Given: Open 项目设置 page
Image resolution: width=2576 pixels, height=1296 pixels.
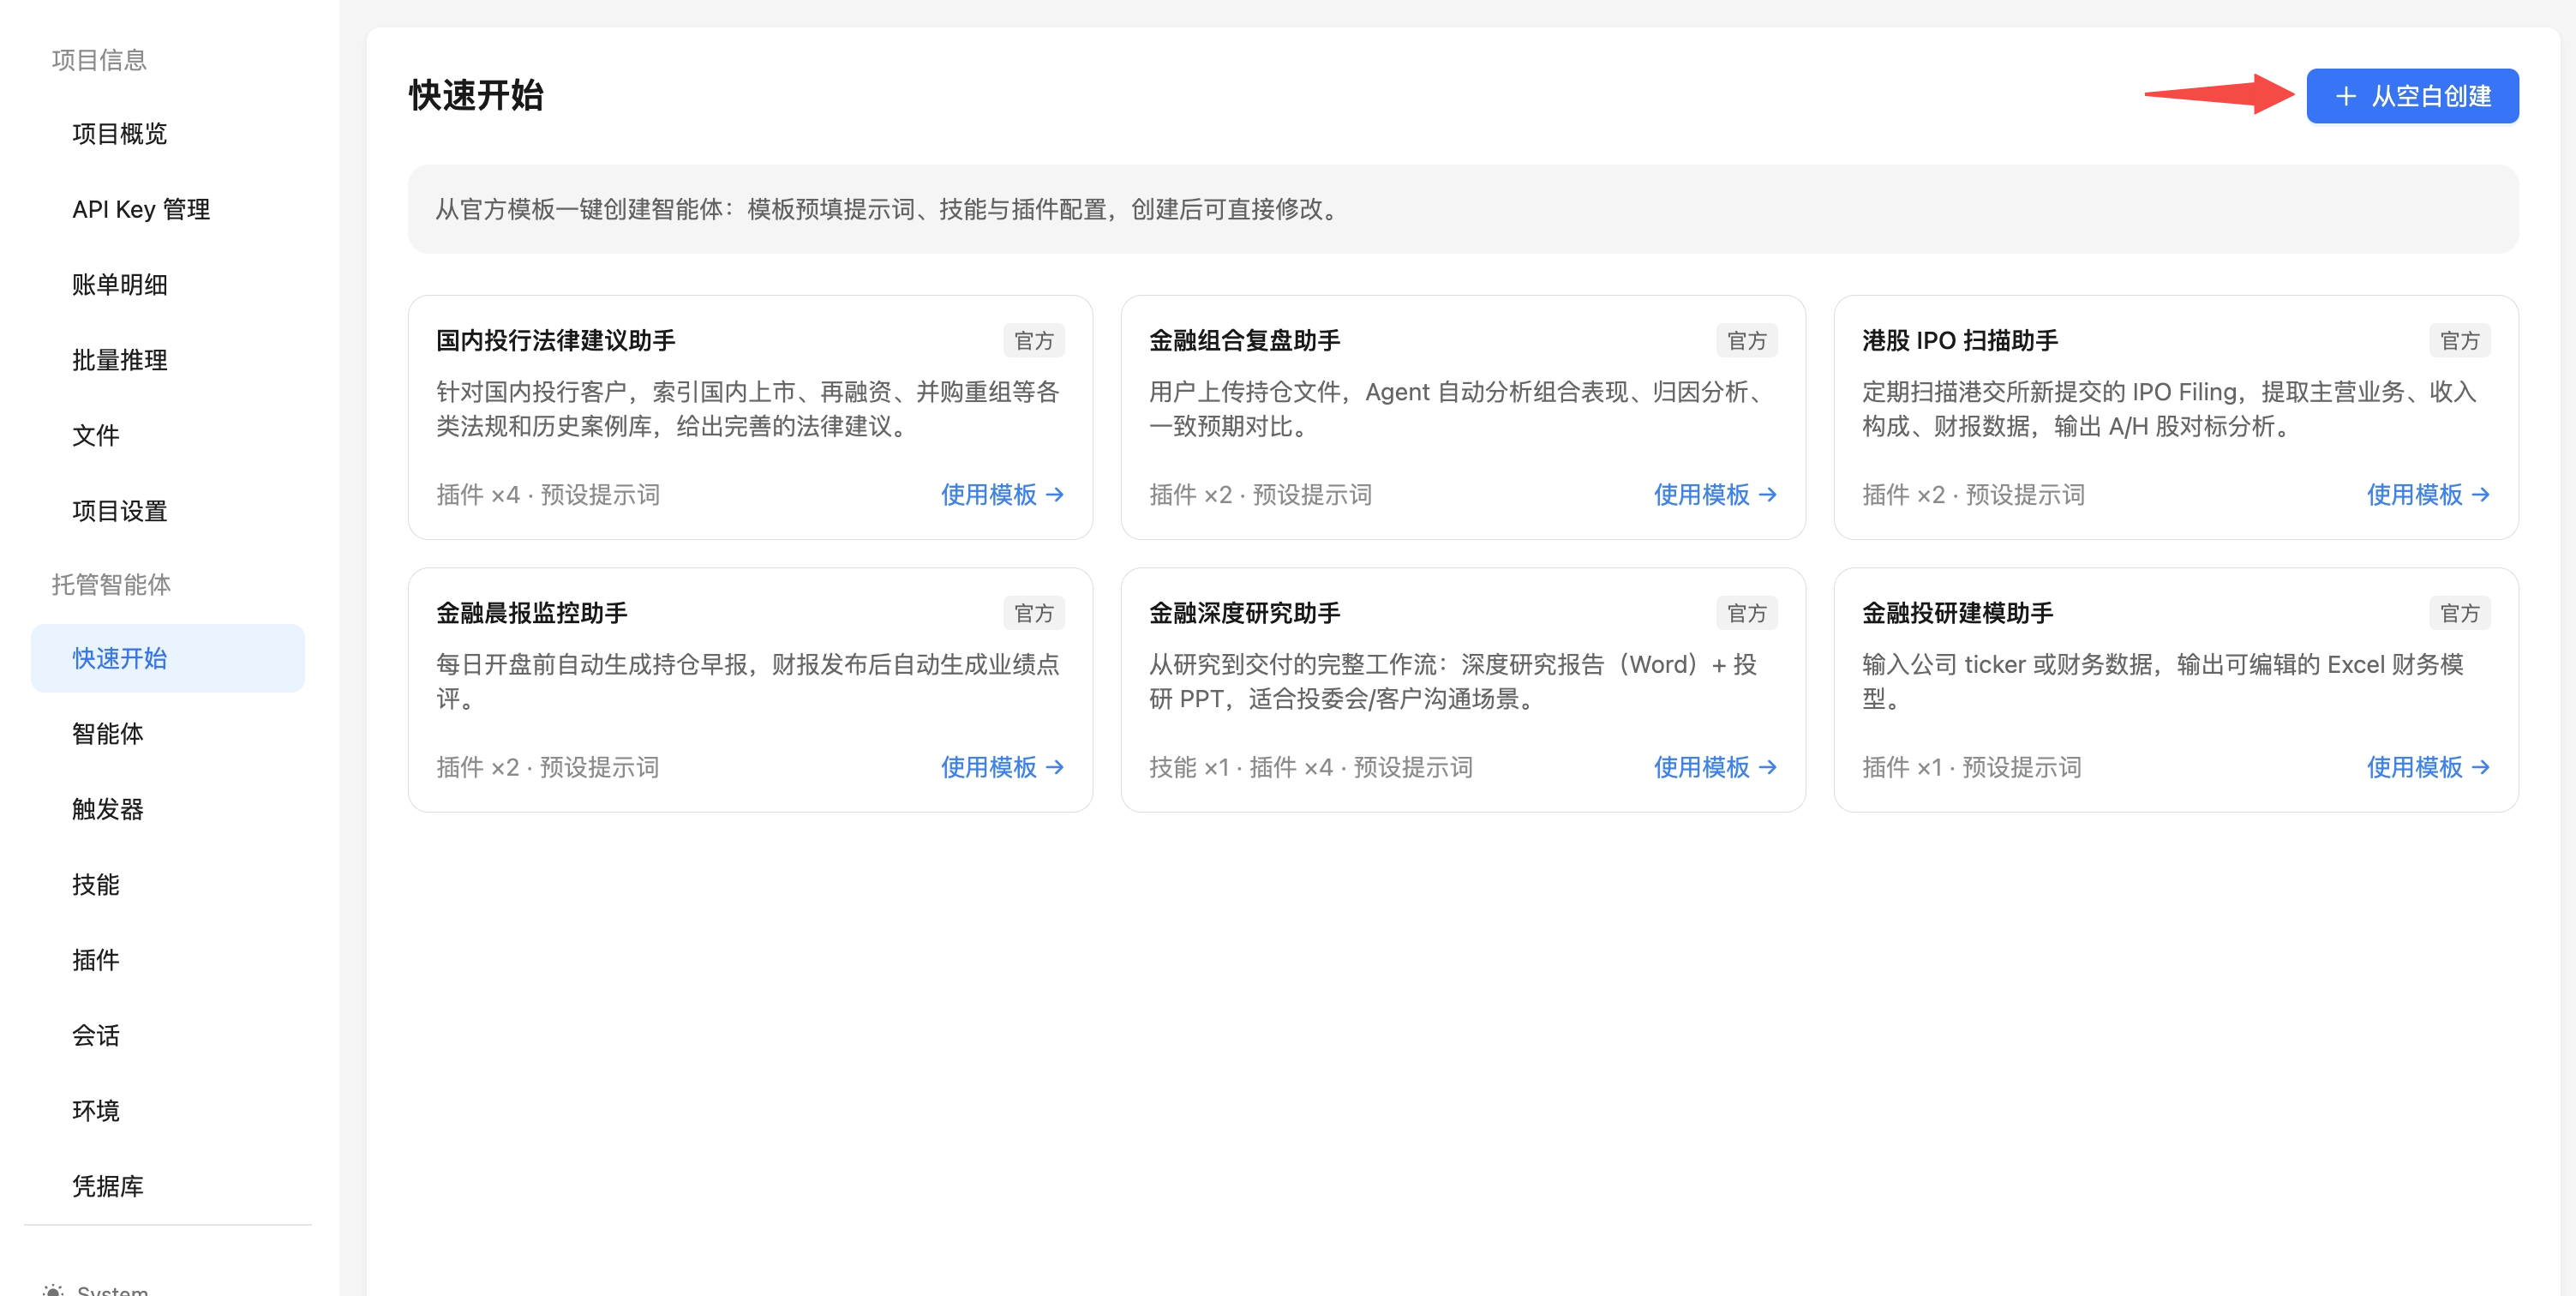Looking at the screenshot, I should (x=119, y=511).
